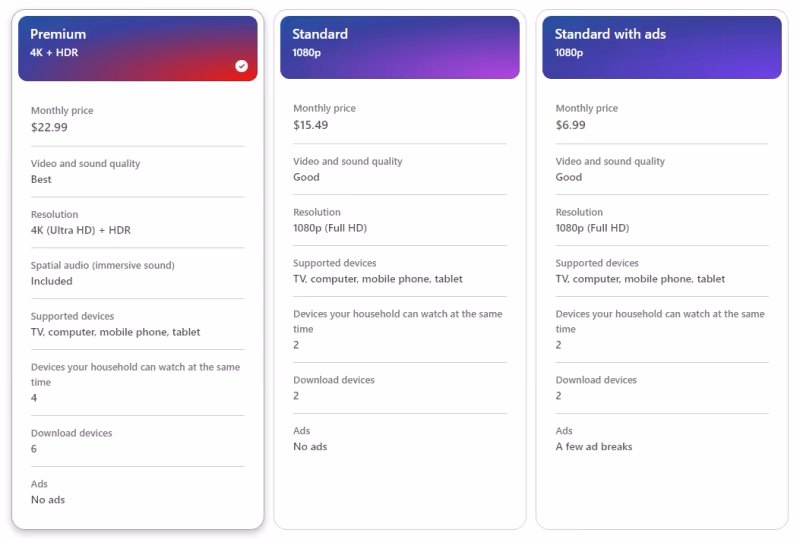Click the $15.49 monthly price

pyautogui.click(x=311, y=126)
